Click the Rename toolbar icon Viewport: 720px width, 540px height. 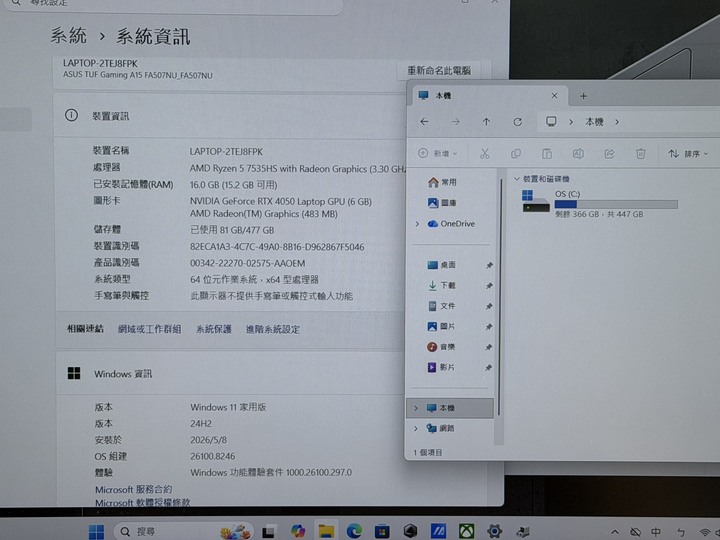578,153
